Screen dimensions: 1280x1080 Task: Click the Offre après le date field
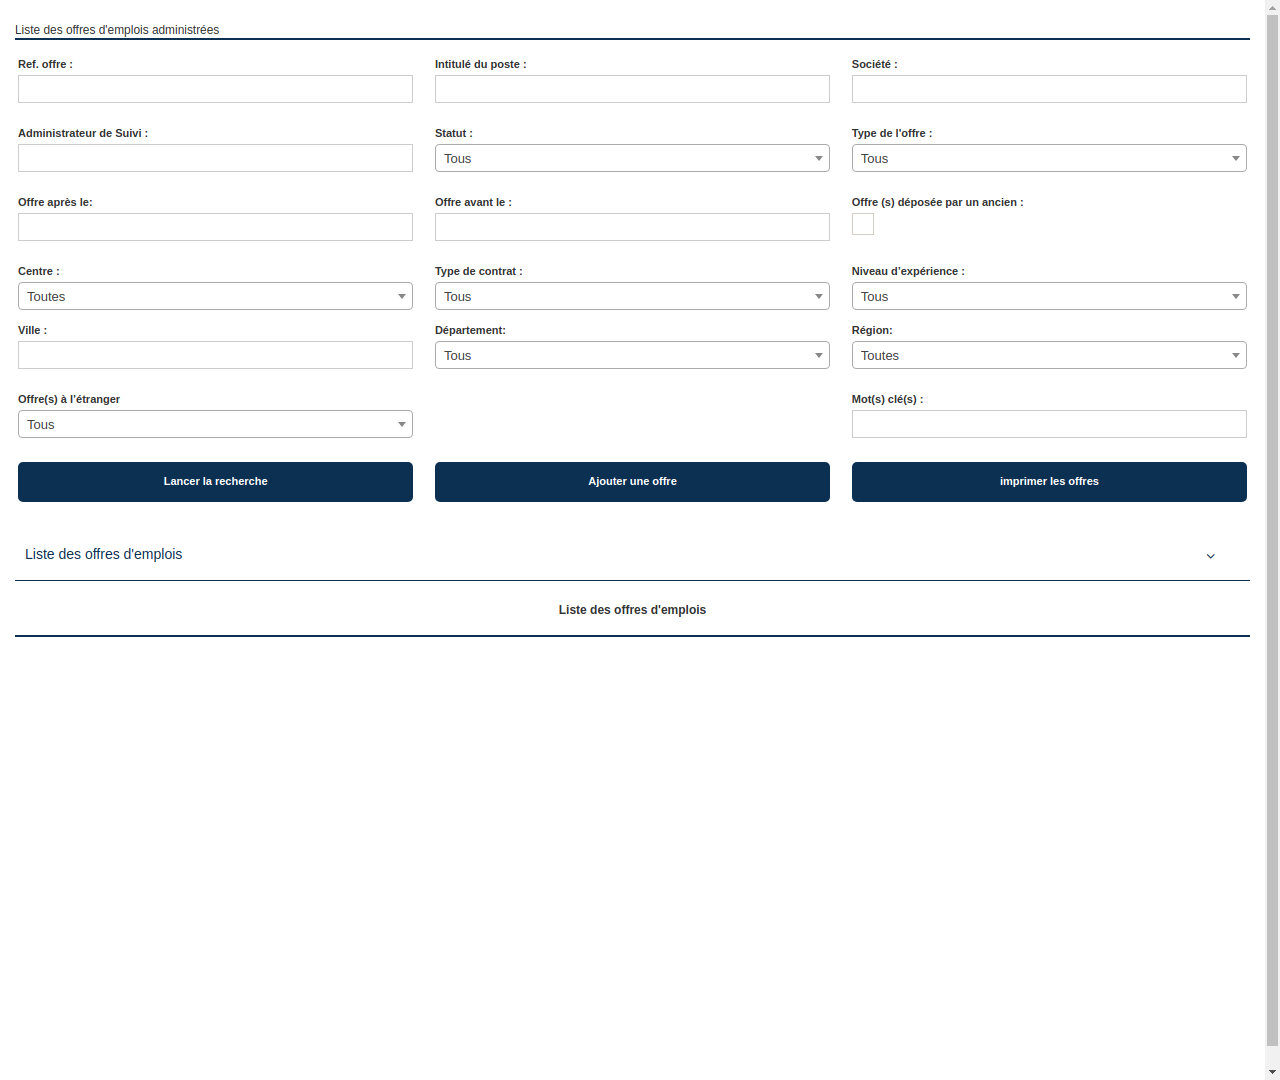coord(215,227)
